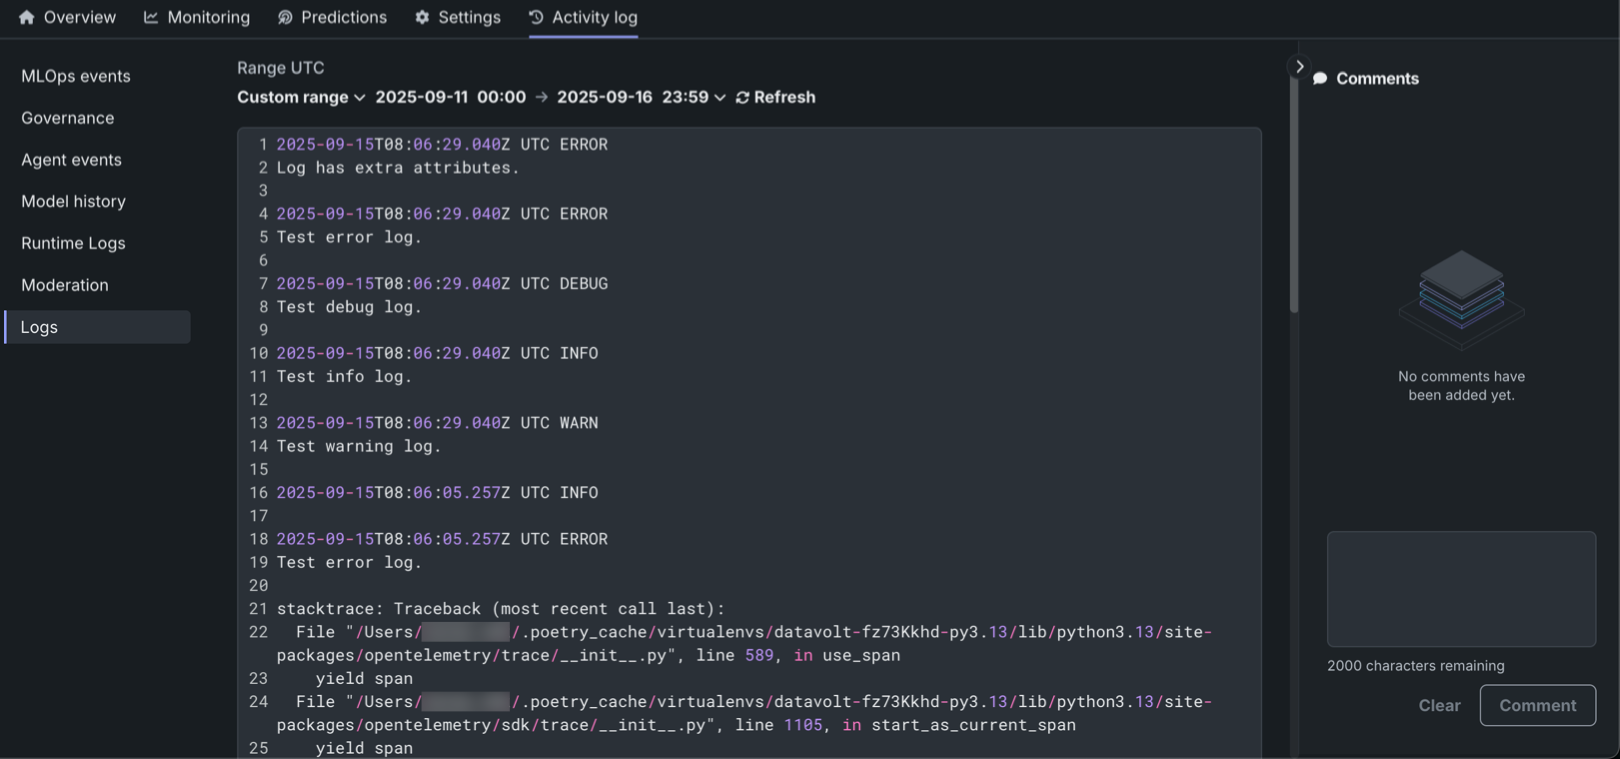
Task: Click the Monitoring chart icon
Action: [x=151, y=17]
